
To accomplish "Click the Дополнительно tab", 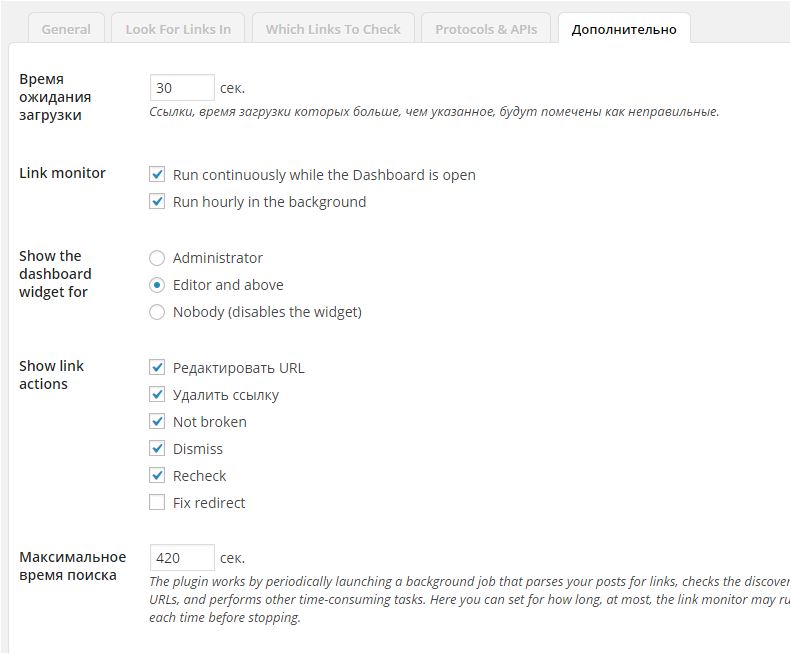I will [x=624, y=29].
